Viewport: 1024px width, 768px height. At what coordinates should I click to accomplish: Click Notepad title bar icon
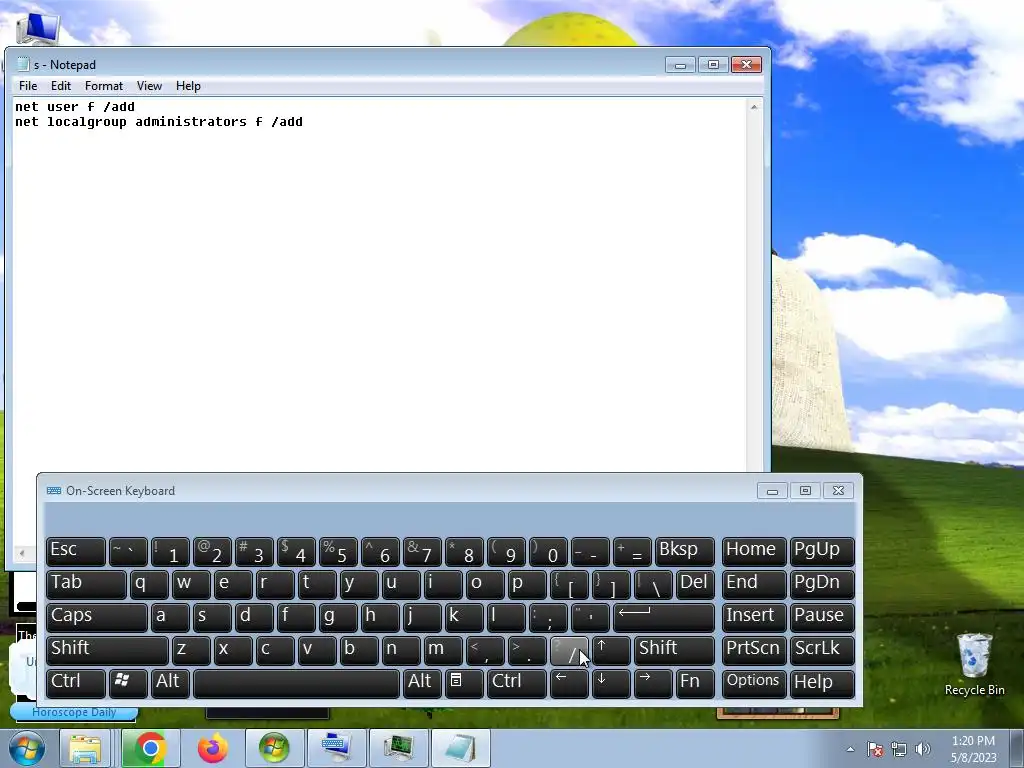point(23,64)
